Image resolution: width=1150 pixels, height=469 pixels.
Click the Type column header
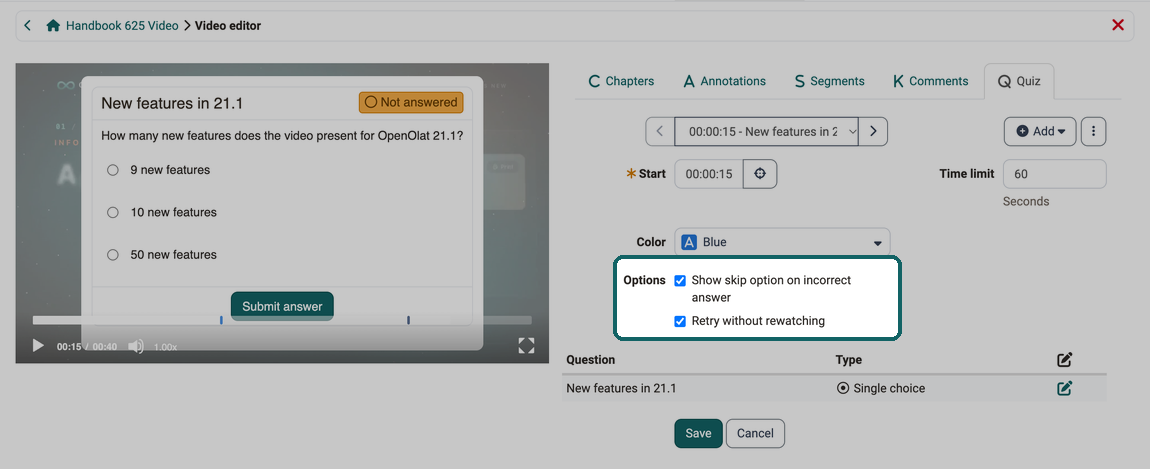coord(849,360)
